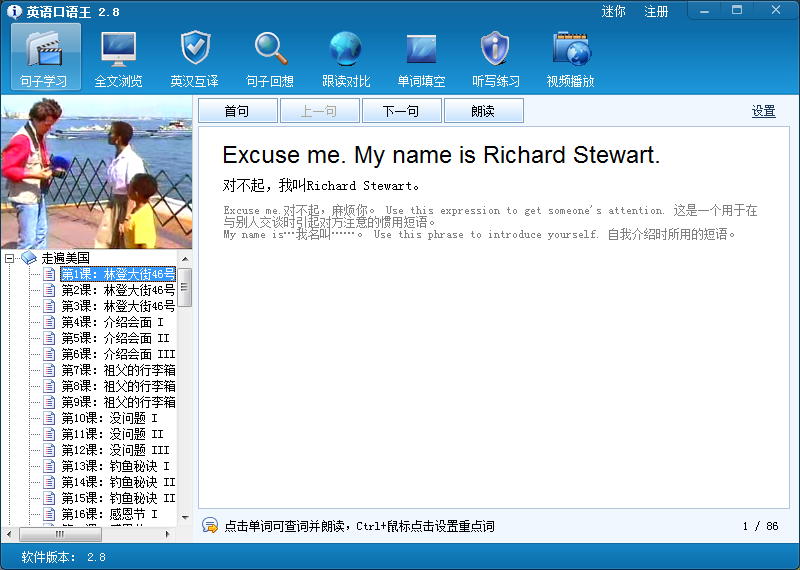This screenshot has height=570, width=800.
Task: Open the 注册 registration menu
Action: click(656, 12)
